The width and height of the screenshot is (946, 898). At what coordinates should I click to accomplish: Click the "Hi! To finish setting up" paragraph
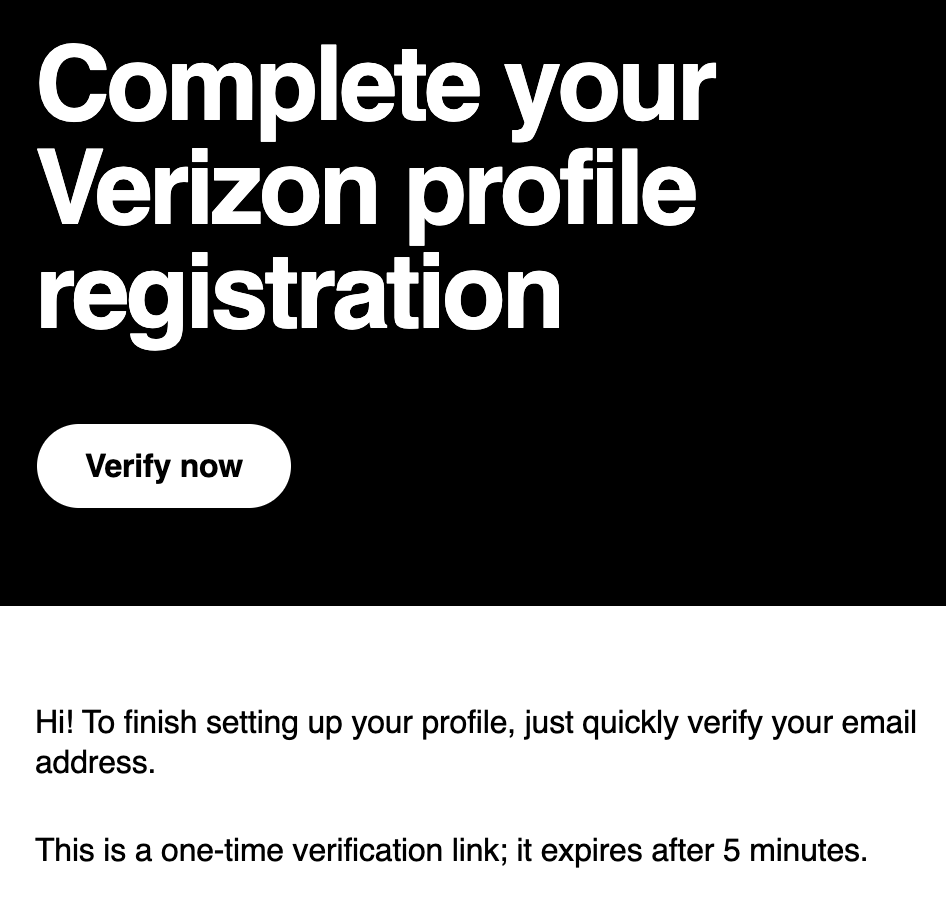point(475,742)
